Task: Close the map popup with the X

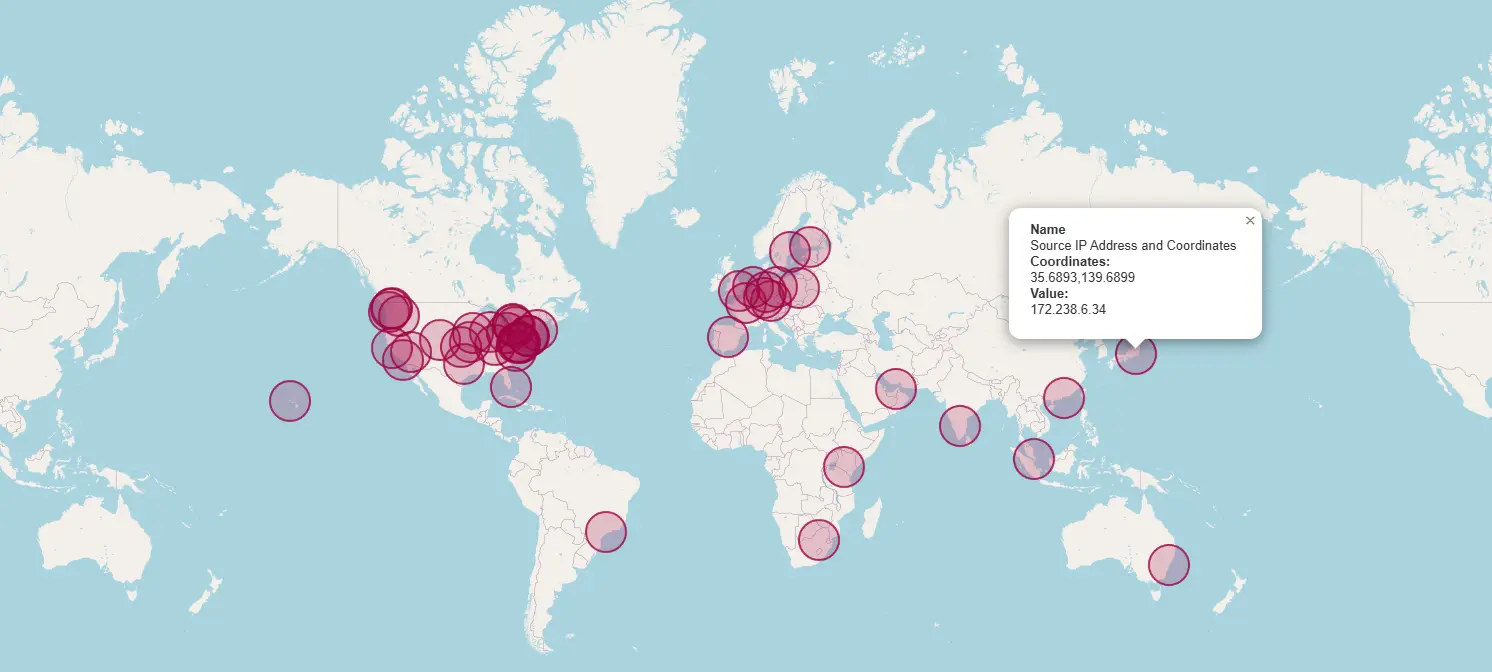Action: pos(1250,221)
